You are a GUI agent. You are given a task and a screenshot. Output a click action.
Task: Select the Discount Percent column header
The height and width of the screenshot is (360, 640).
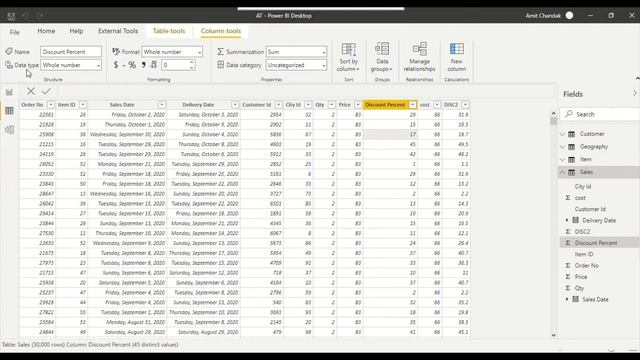(385, 105)
